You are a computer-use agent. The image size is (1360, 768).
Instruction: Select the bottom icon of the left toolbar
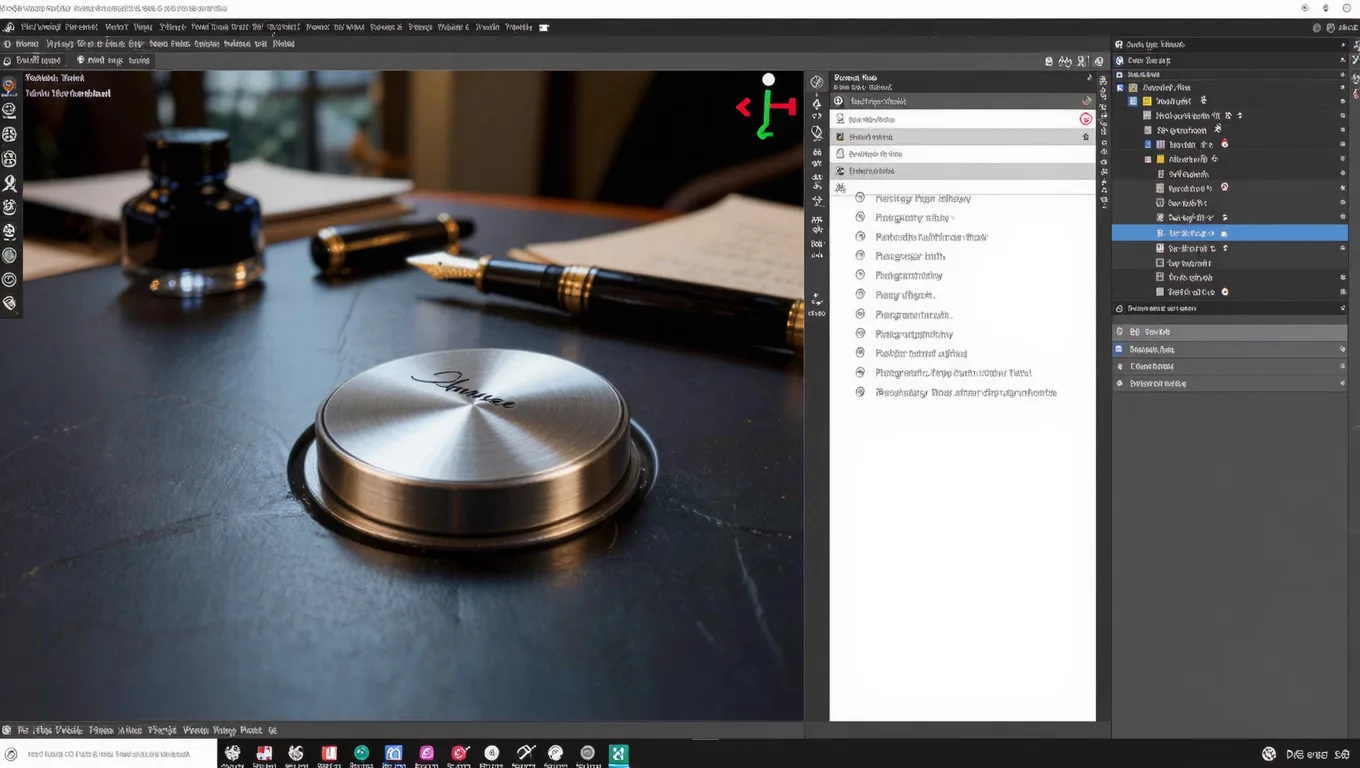pyautogui.click(x=9, y=303)
